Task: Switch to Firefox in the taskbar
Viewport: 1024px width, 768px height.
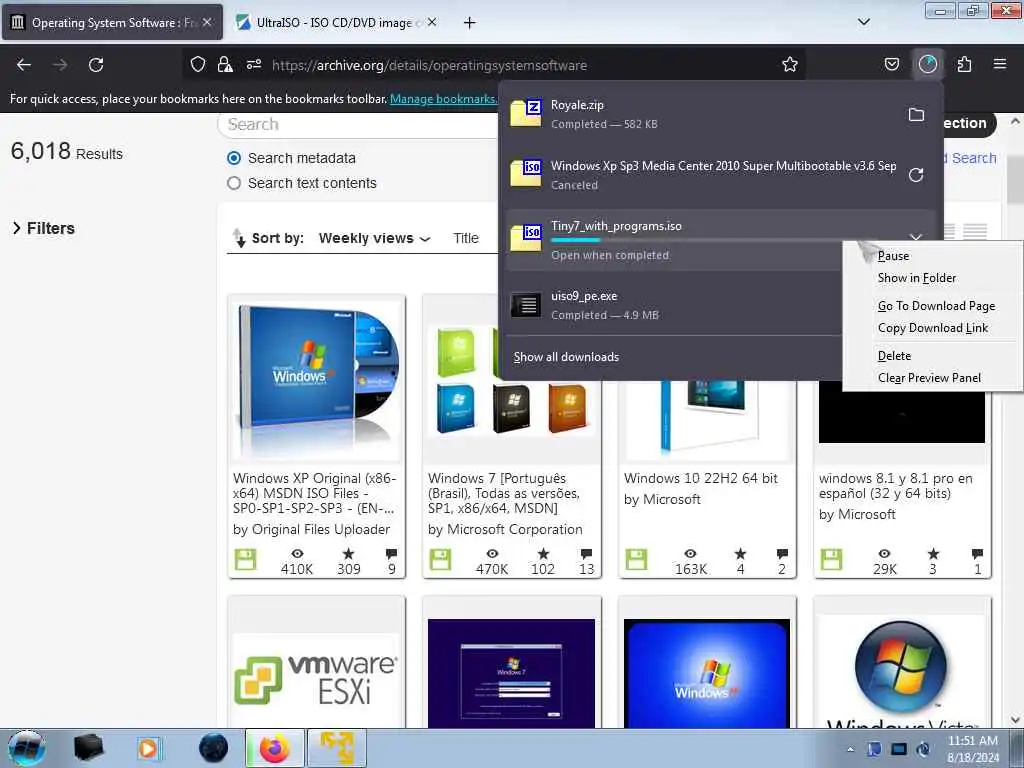Action: (x=274, y=748)
